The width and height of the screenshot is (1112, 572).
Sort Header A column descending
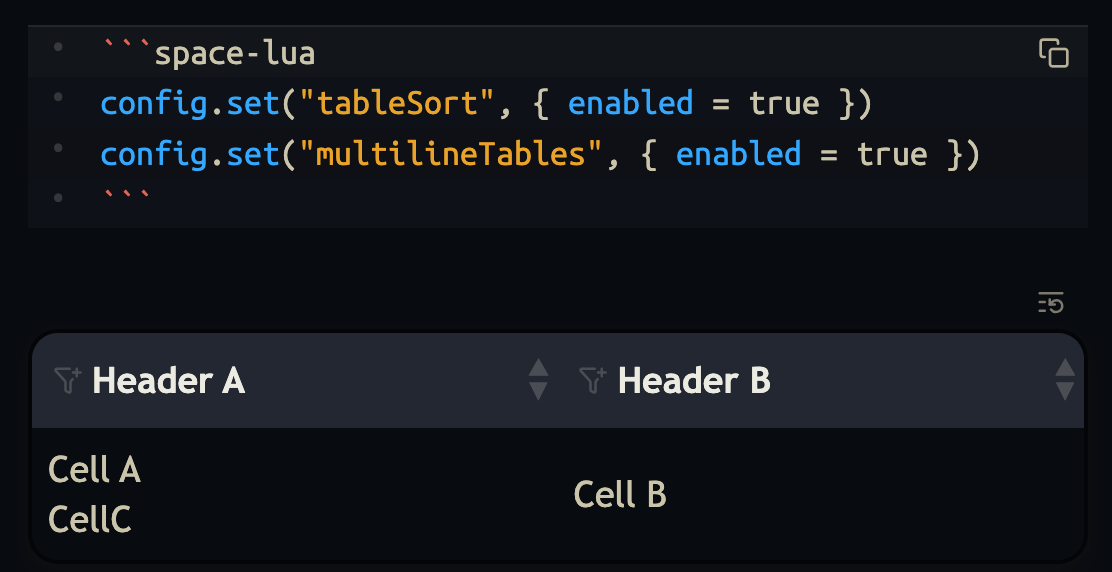pos(538,391)
